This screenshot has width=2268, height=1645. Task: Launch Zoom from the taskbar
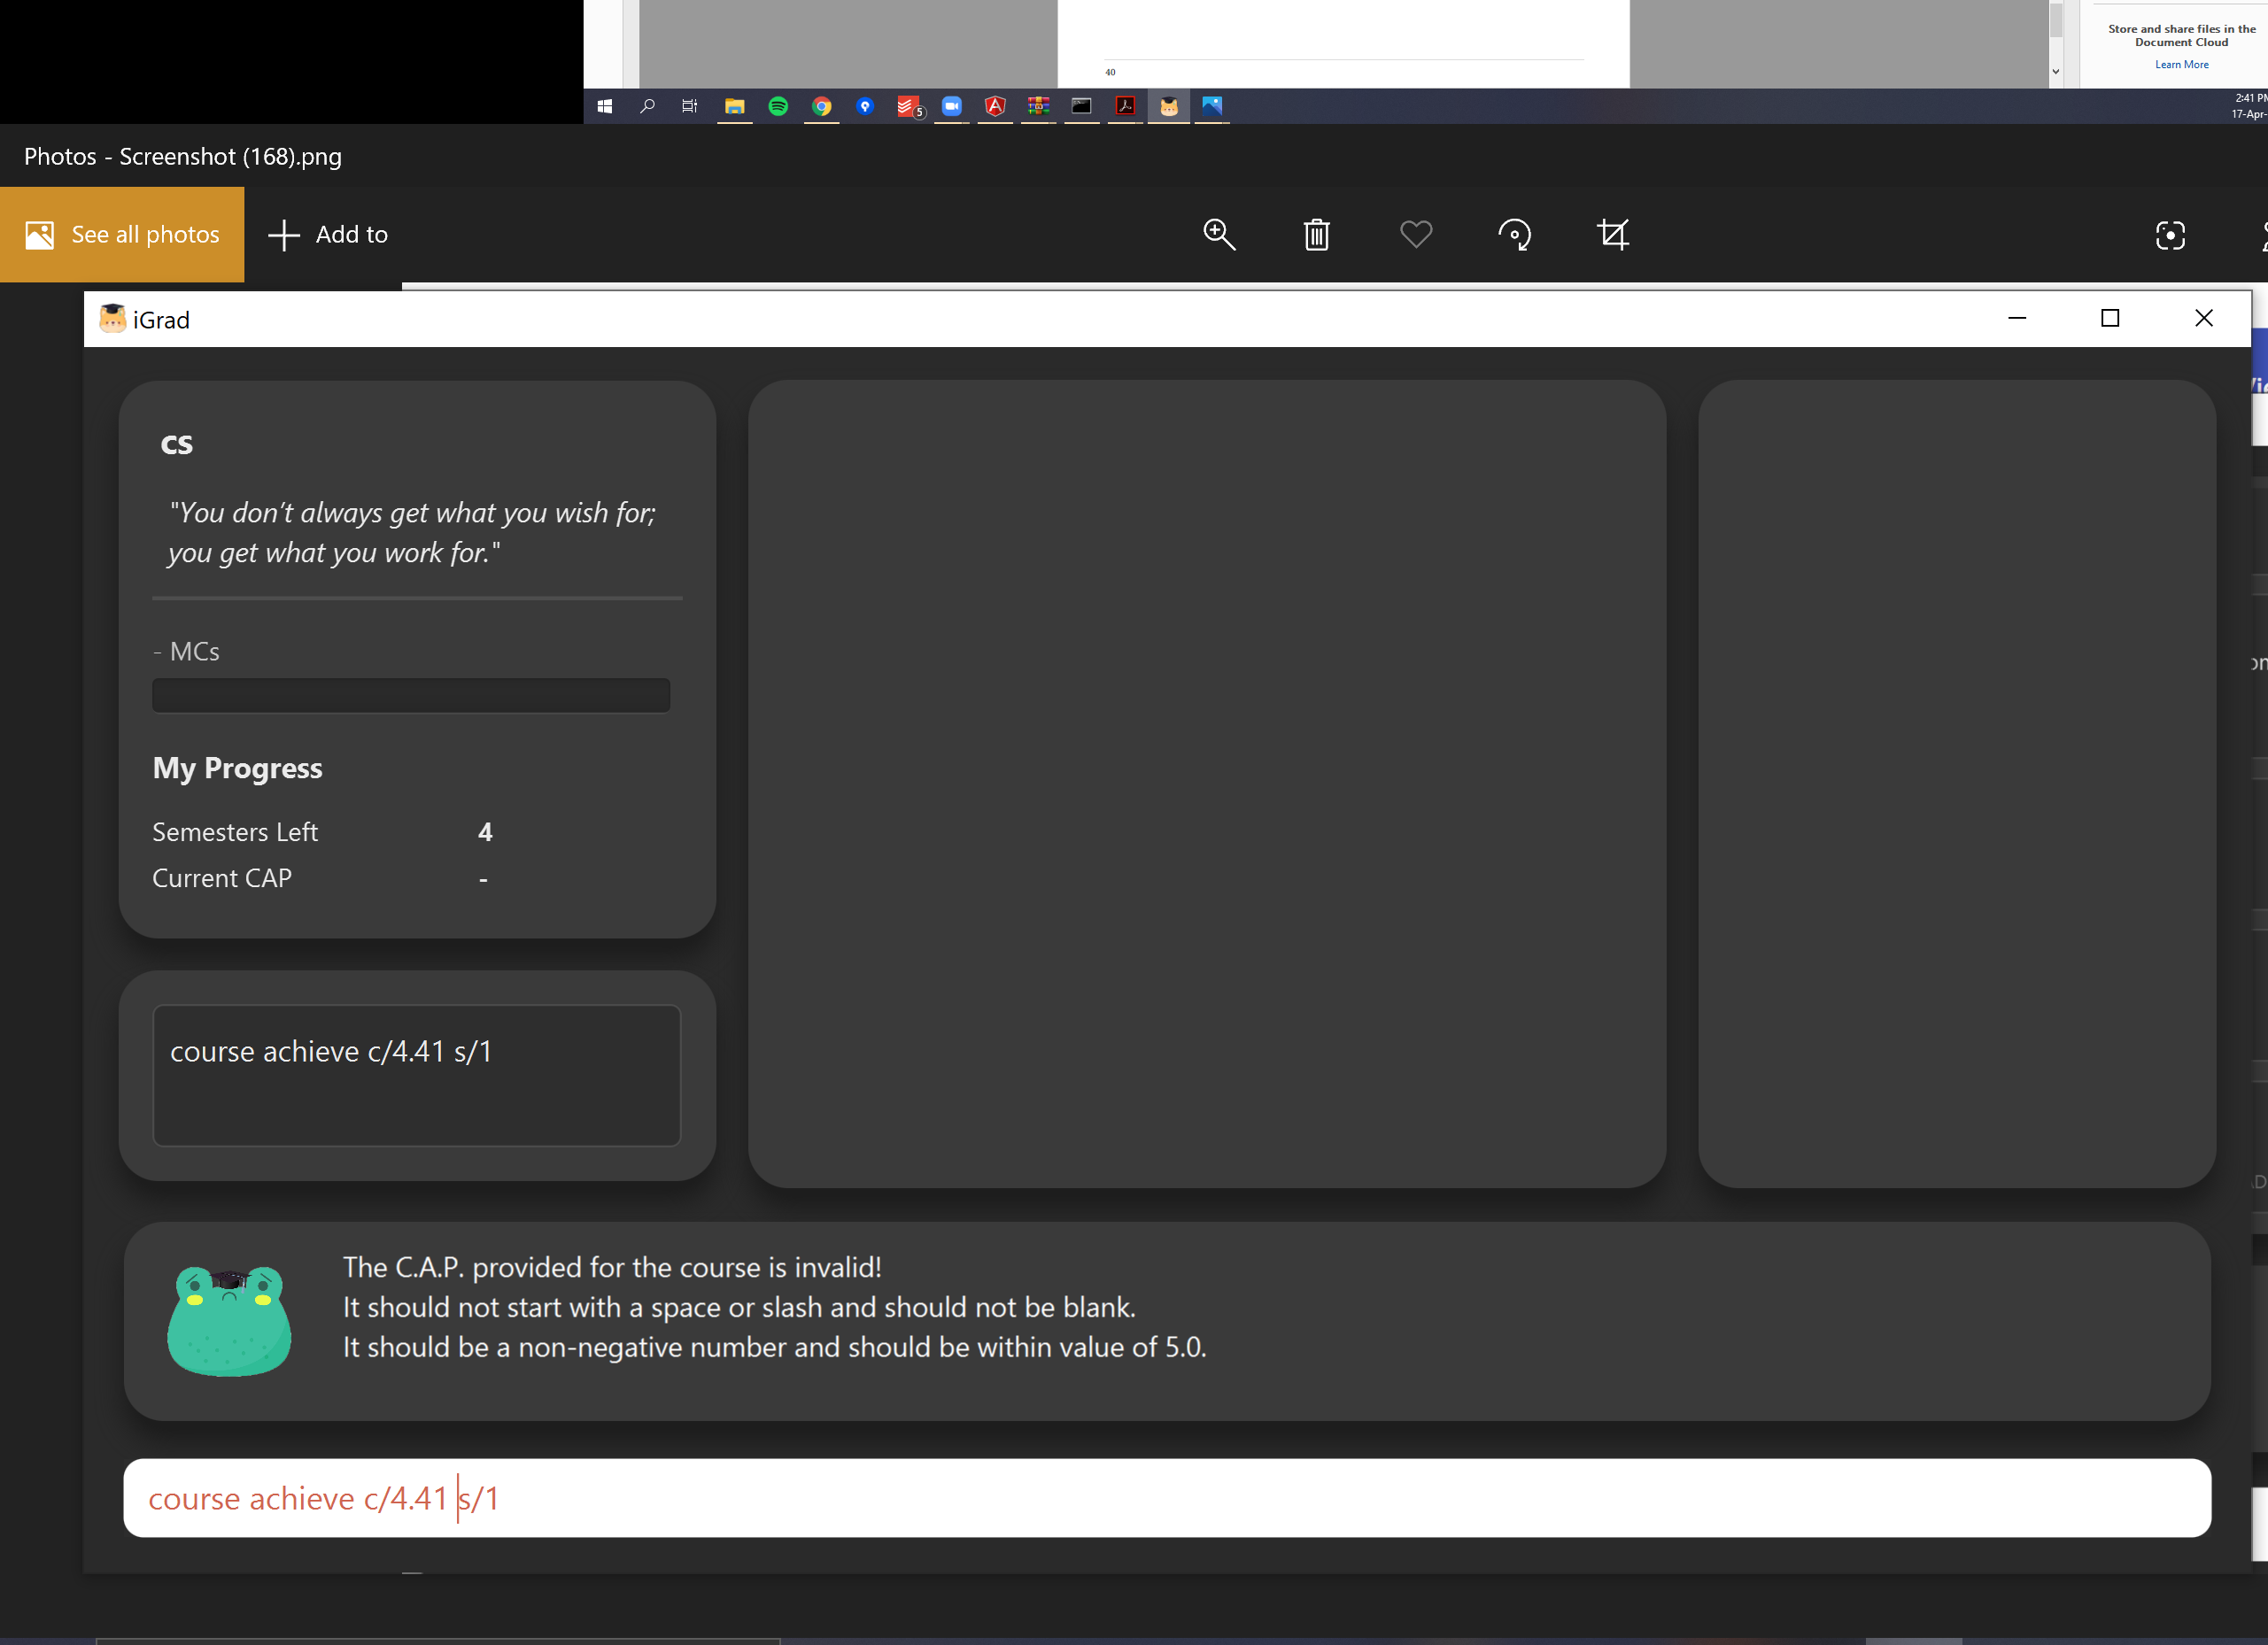(951, 106)
